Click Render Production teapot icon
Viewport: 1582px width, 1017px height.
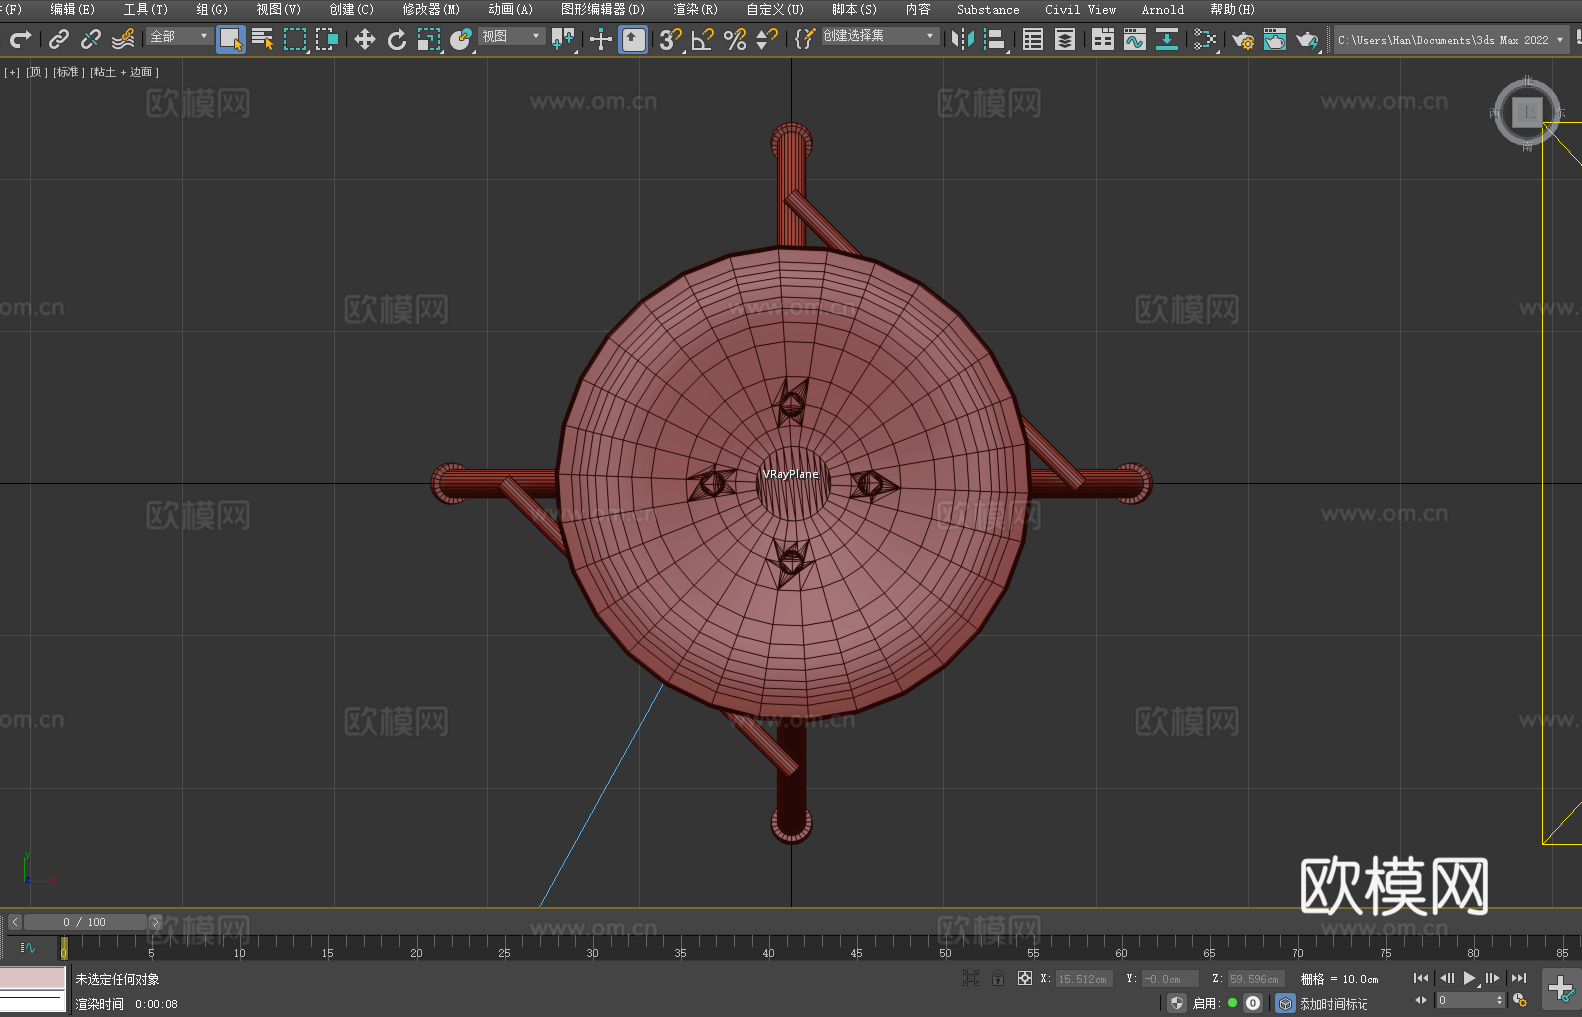1307,39
